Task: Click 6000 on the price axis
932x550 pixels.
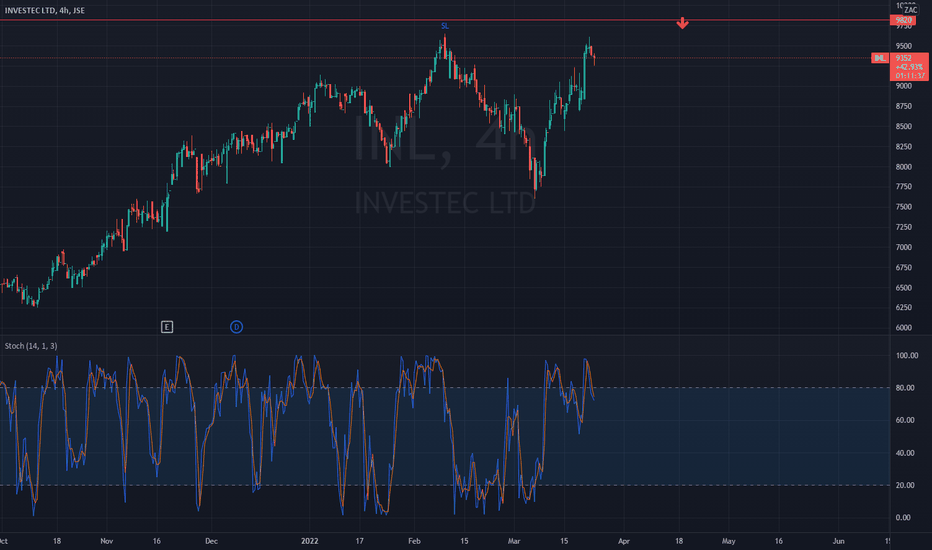Action: tap(903, 328)
